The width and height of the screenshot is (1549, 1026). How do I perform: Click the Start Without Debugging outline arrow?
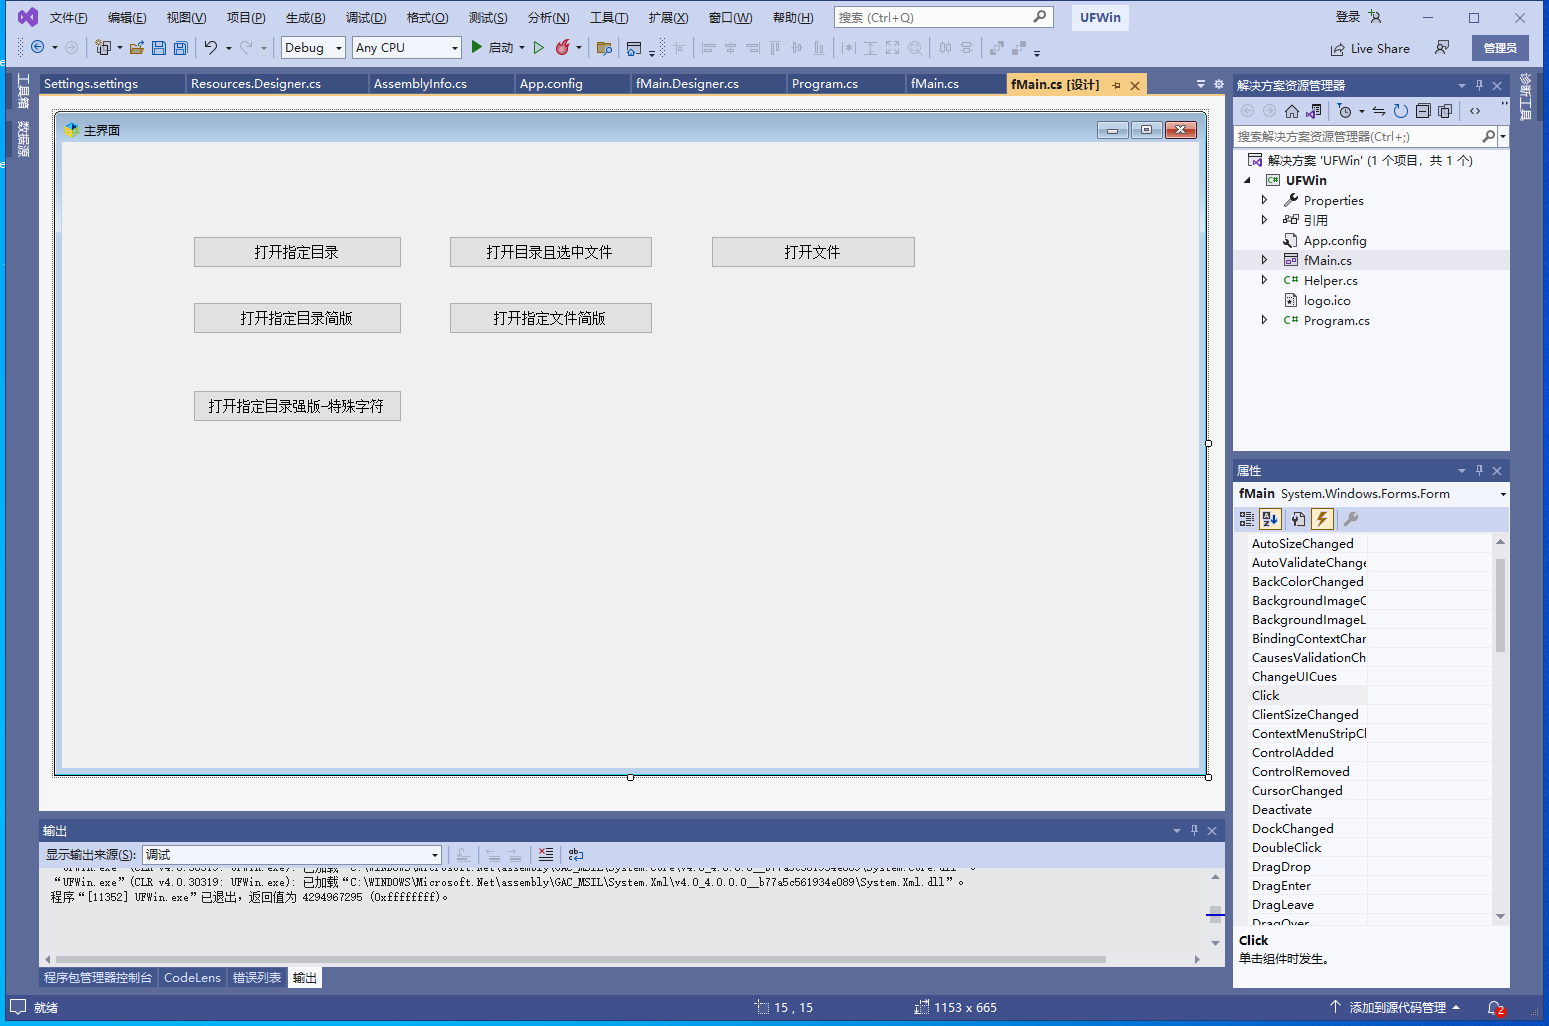539,48
